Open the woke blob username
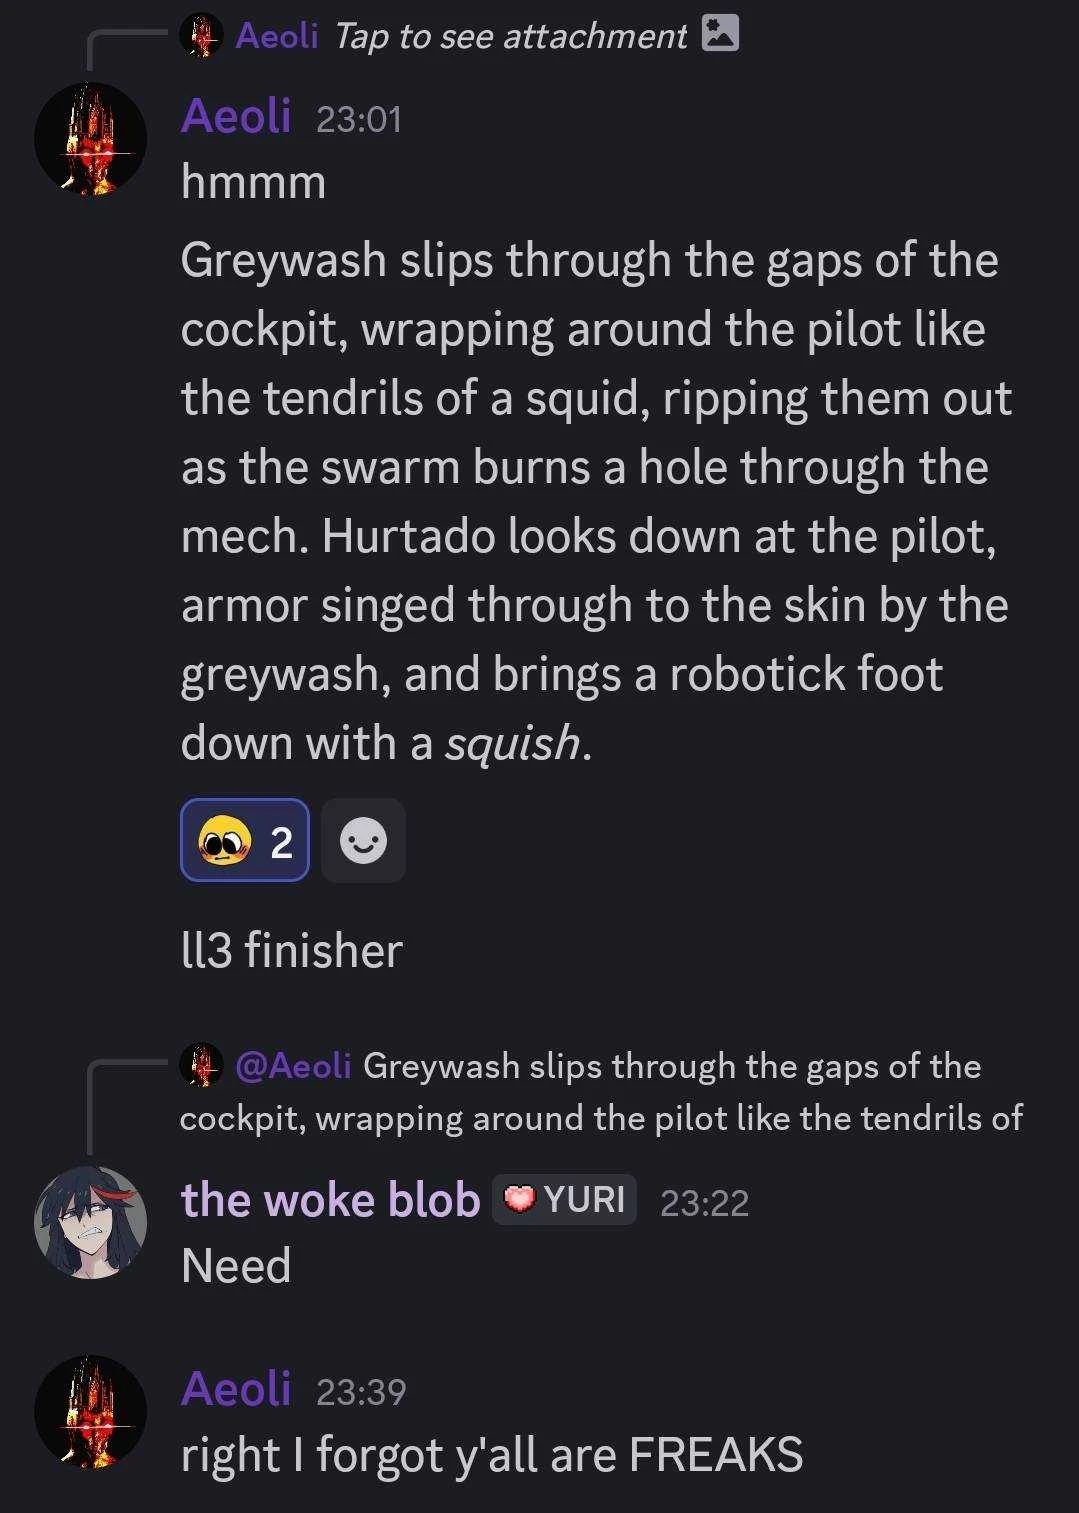This screenshot has height=1513, width=1079. [330, 1199]
